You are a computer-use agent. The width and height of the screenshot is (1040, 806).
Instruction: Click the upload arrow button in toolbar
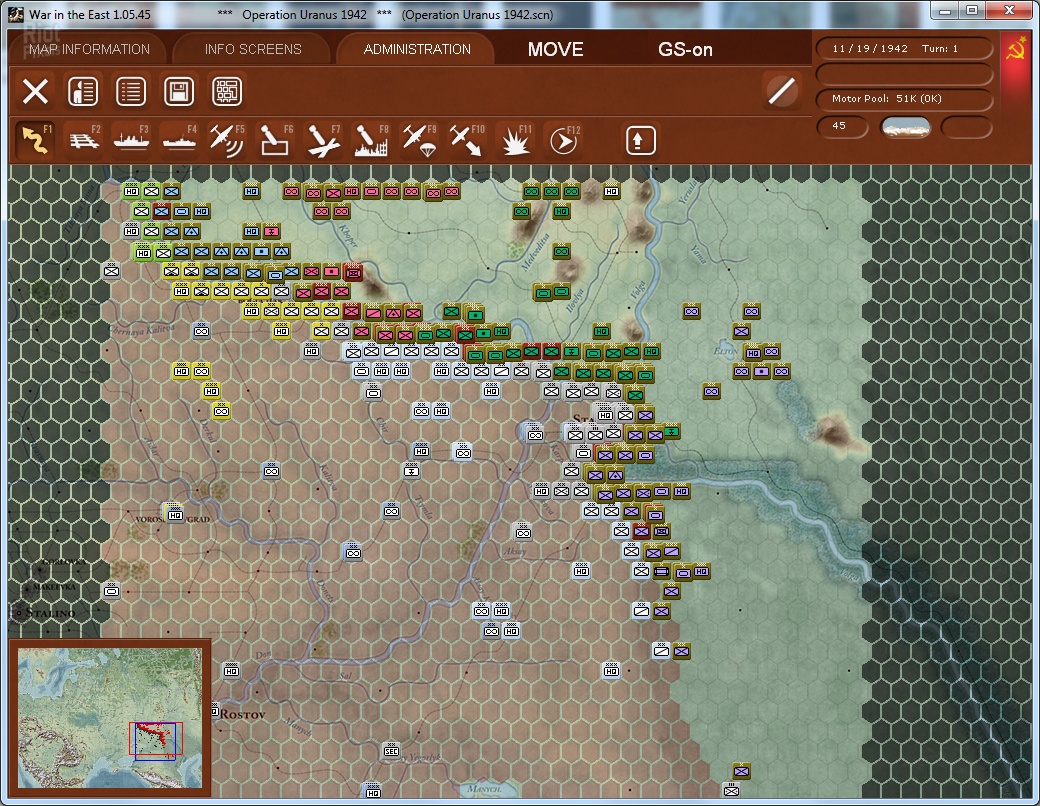point(641,140)
